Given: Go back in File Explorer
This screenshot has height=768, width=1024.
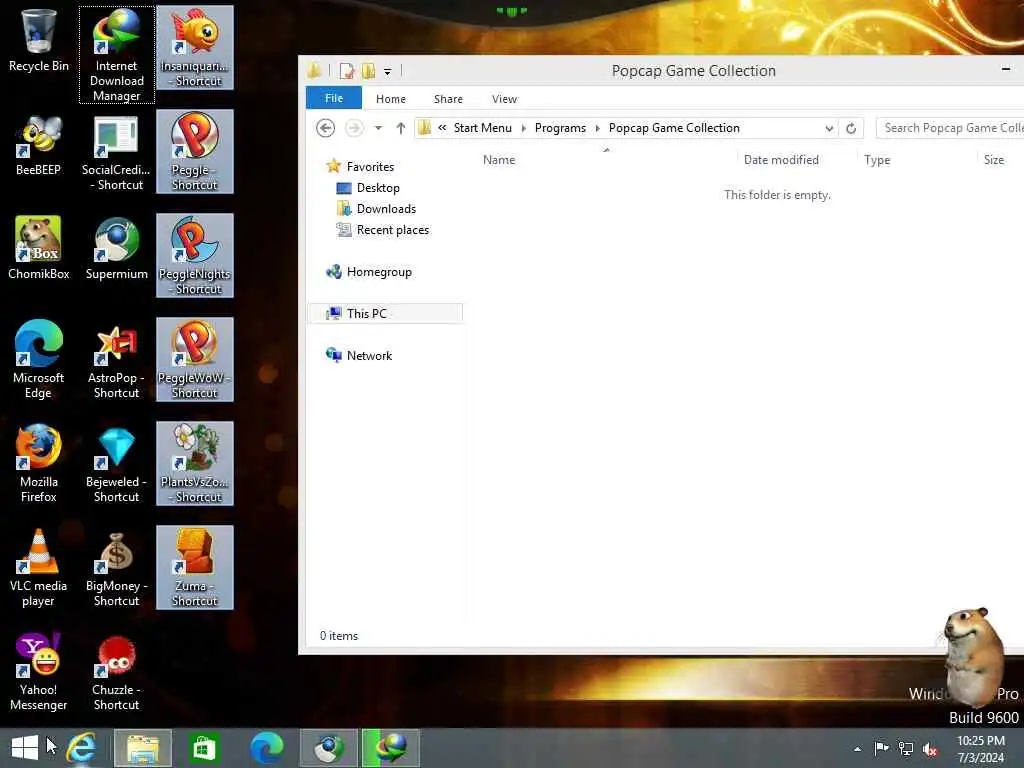Looking at the screenshot, I should 325,128.
